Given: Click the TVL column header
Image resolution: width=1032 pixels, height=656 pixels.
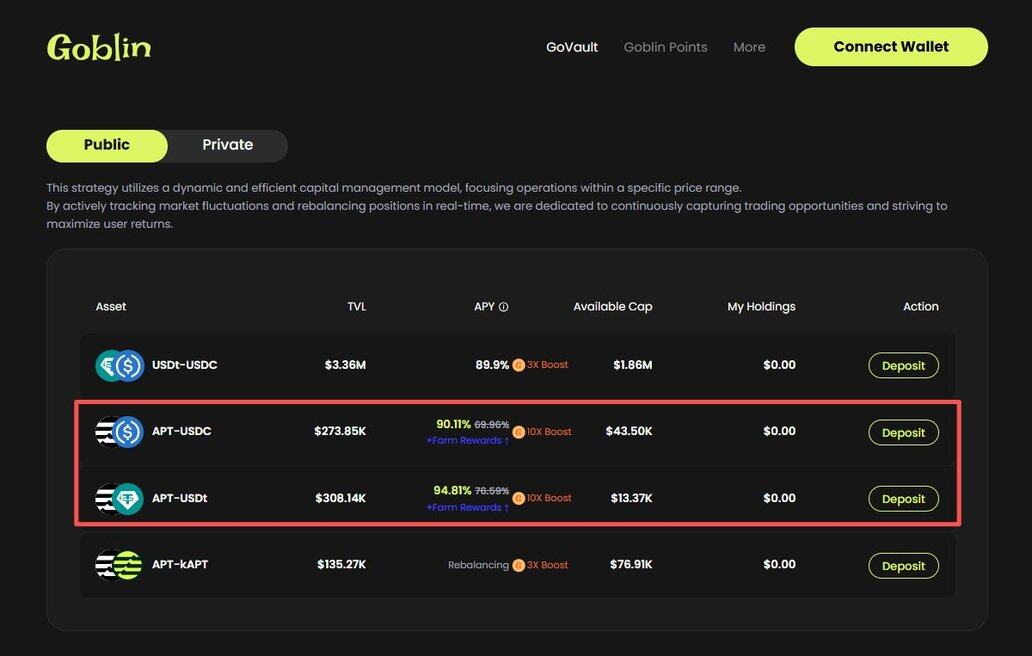Looking at the screenshot, I should (356, 307).
